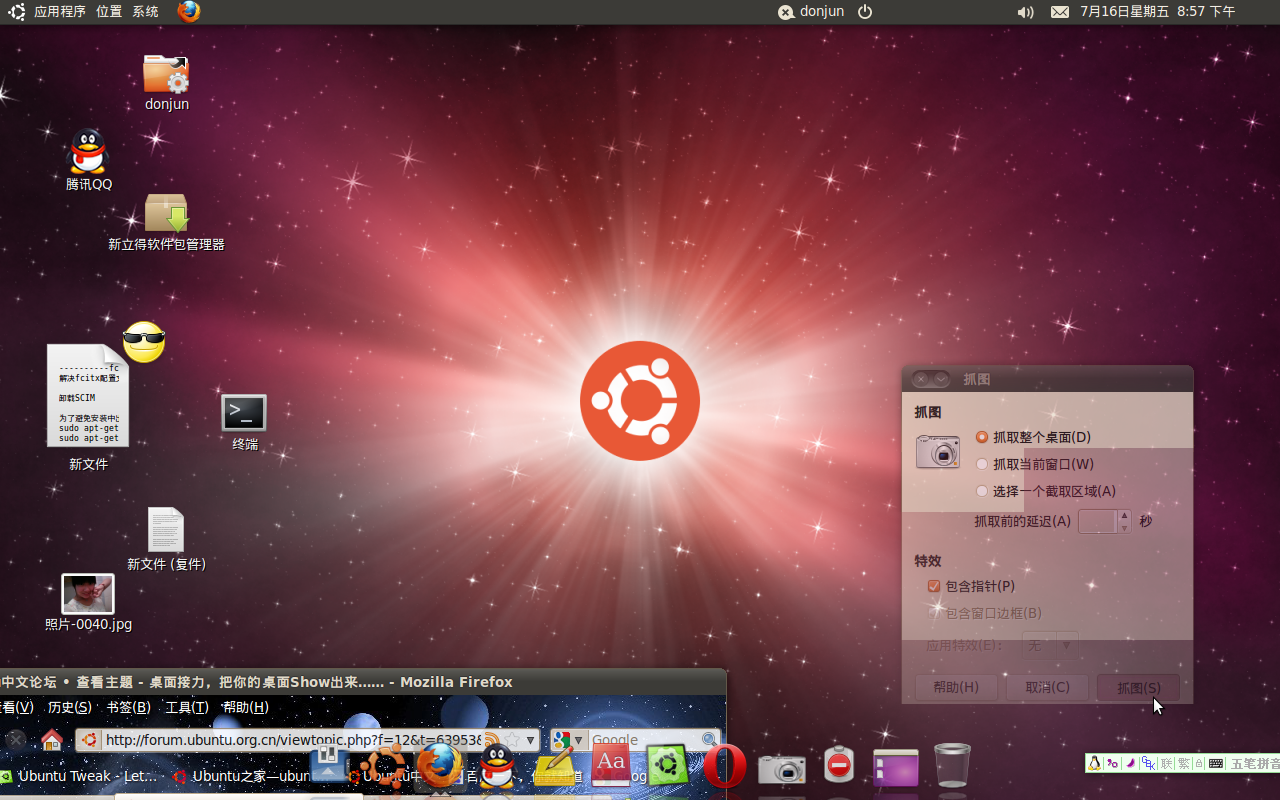Click QQ penguin icon in the dock
1280x800 pixels.
tap(497, 767)
